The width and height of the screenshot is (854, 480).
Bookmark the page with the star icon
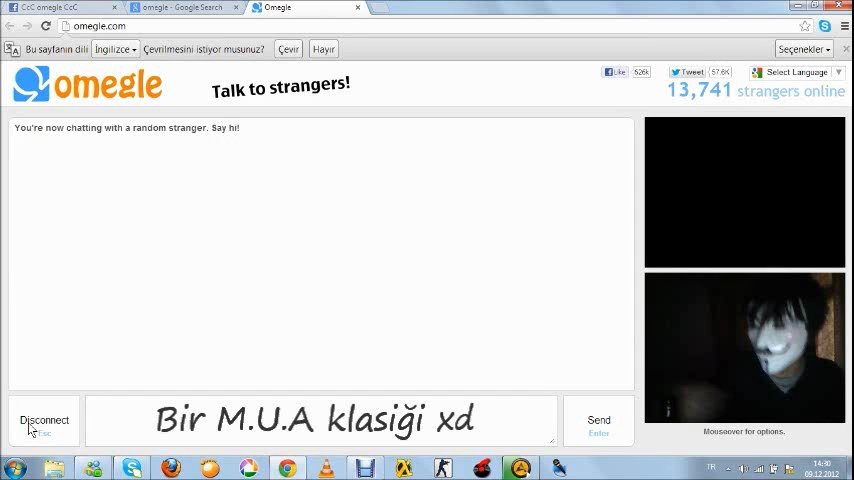click(x=804, y=26)
